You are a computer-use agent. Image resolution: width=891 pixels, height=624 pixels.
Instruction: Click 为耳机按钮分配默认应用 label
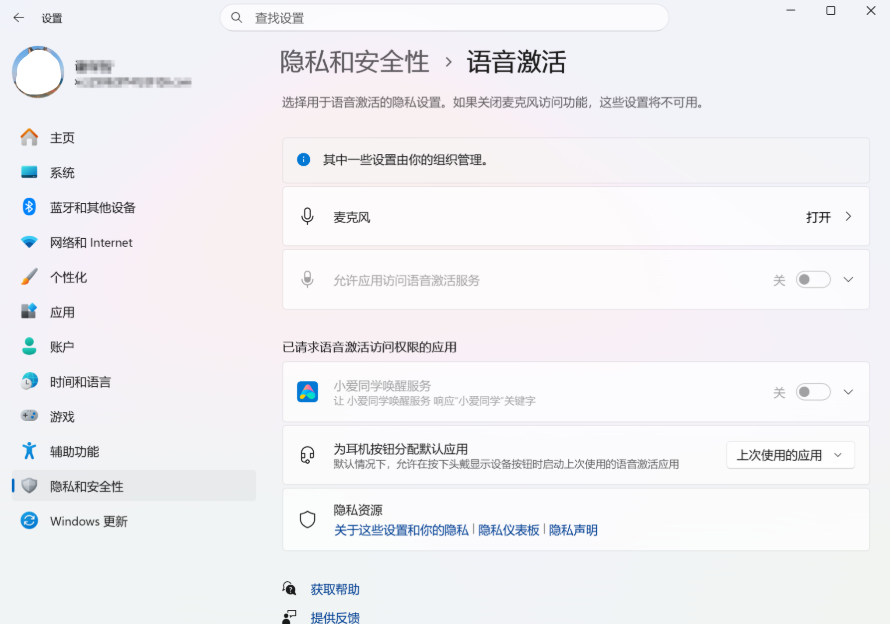pyautogui.click(x=401, y=449)
